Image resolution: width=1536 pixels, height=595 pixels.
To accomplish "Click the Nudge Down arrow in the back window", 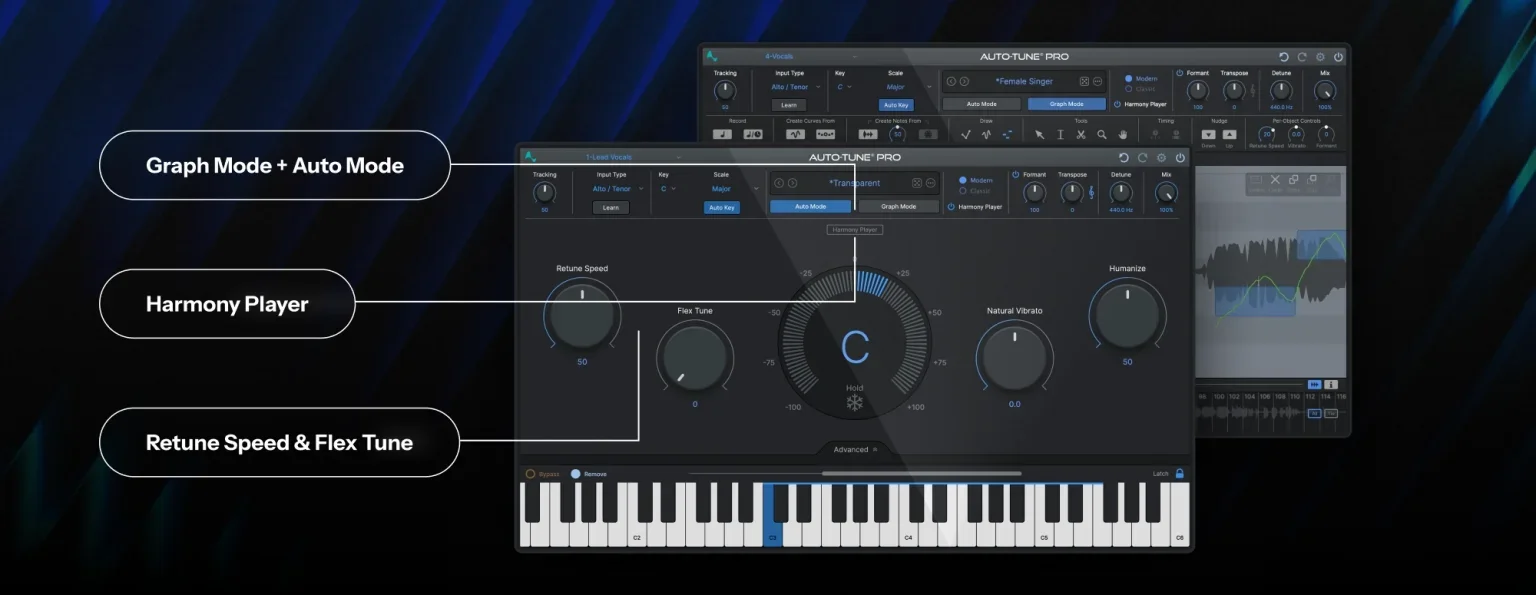I will [x=1208, y=134].
